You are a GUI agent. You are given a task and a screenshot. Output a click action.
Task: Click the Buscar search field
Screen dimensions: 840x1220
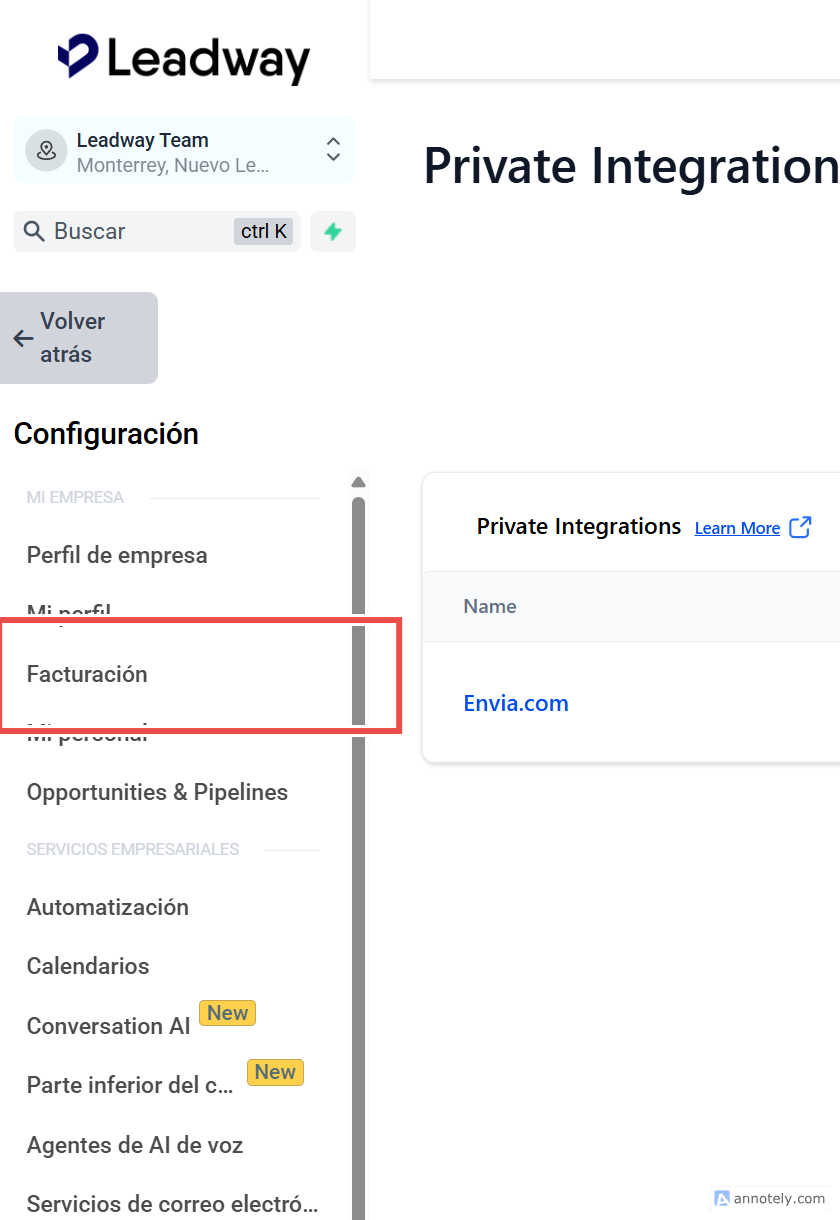coord(140,232)
